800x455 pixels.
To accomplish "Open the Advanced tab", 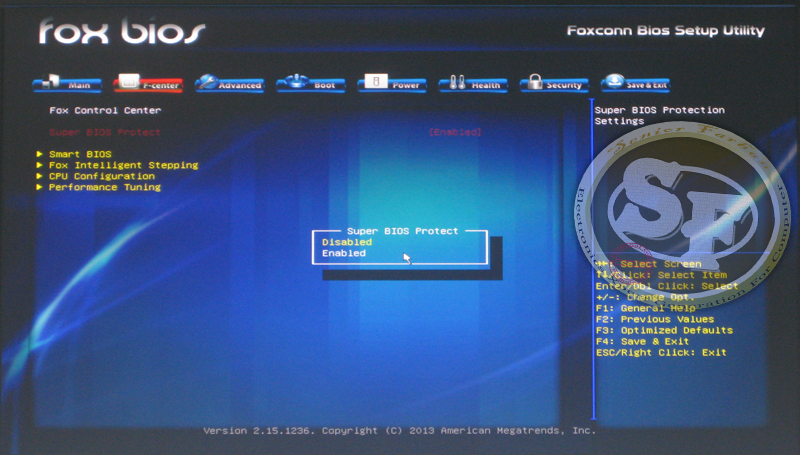I will pyautogui.click(x=230, y=83).
